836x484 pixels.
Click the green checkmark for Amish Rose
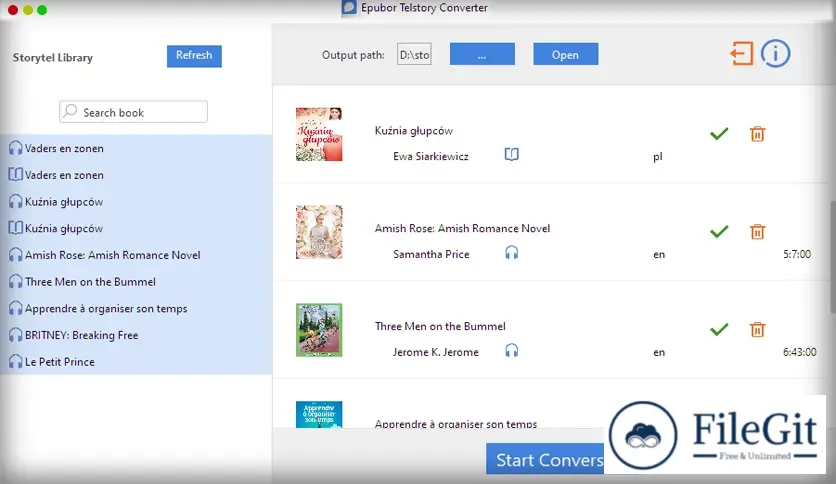(719, 231)
